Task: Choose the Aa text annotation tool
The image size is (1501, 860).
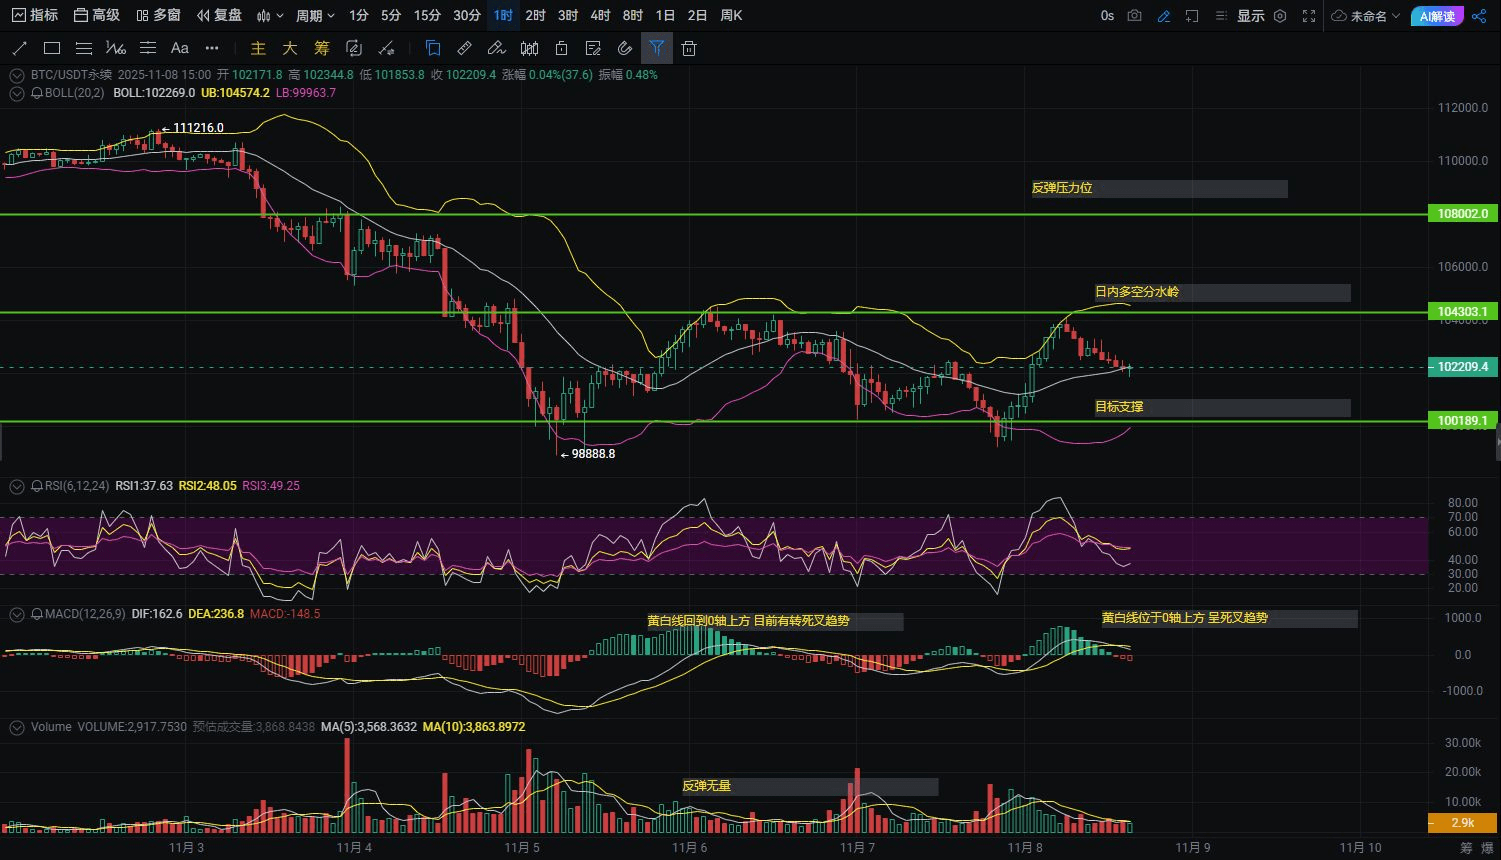Action: click(180, 48)
